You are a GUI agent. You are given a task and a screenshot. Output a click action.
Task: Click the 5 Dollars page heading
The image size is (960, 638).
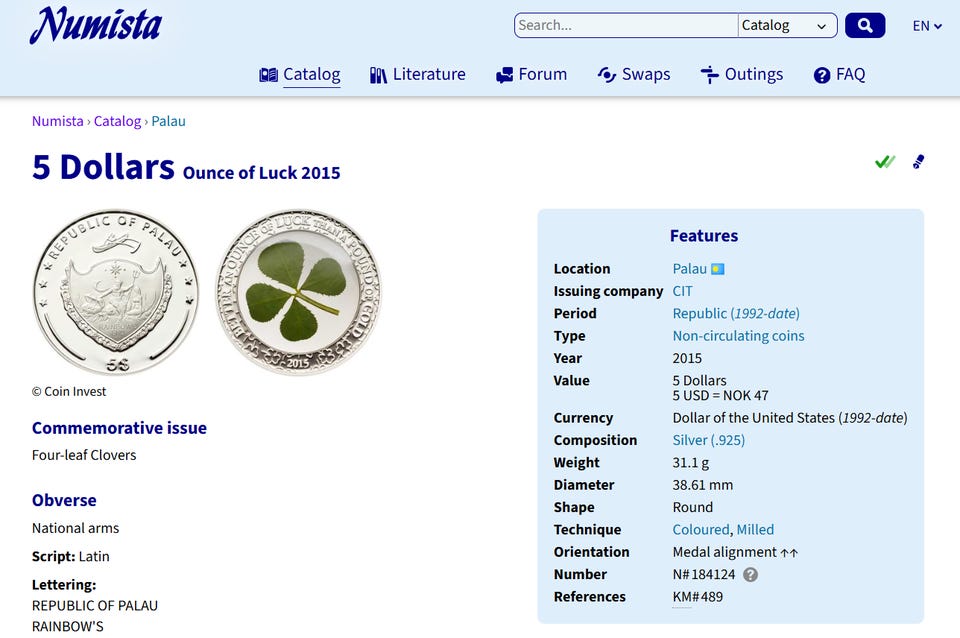coord(103,167)
